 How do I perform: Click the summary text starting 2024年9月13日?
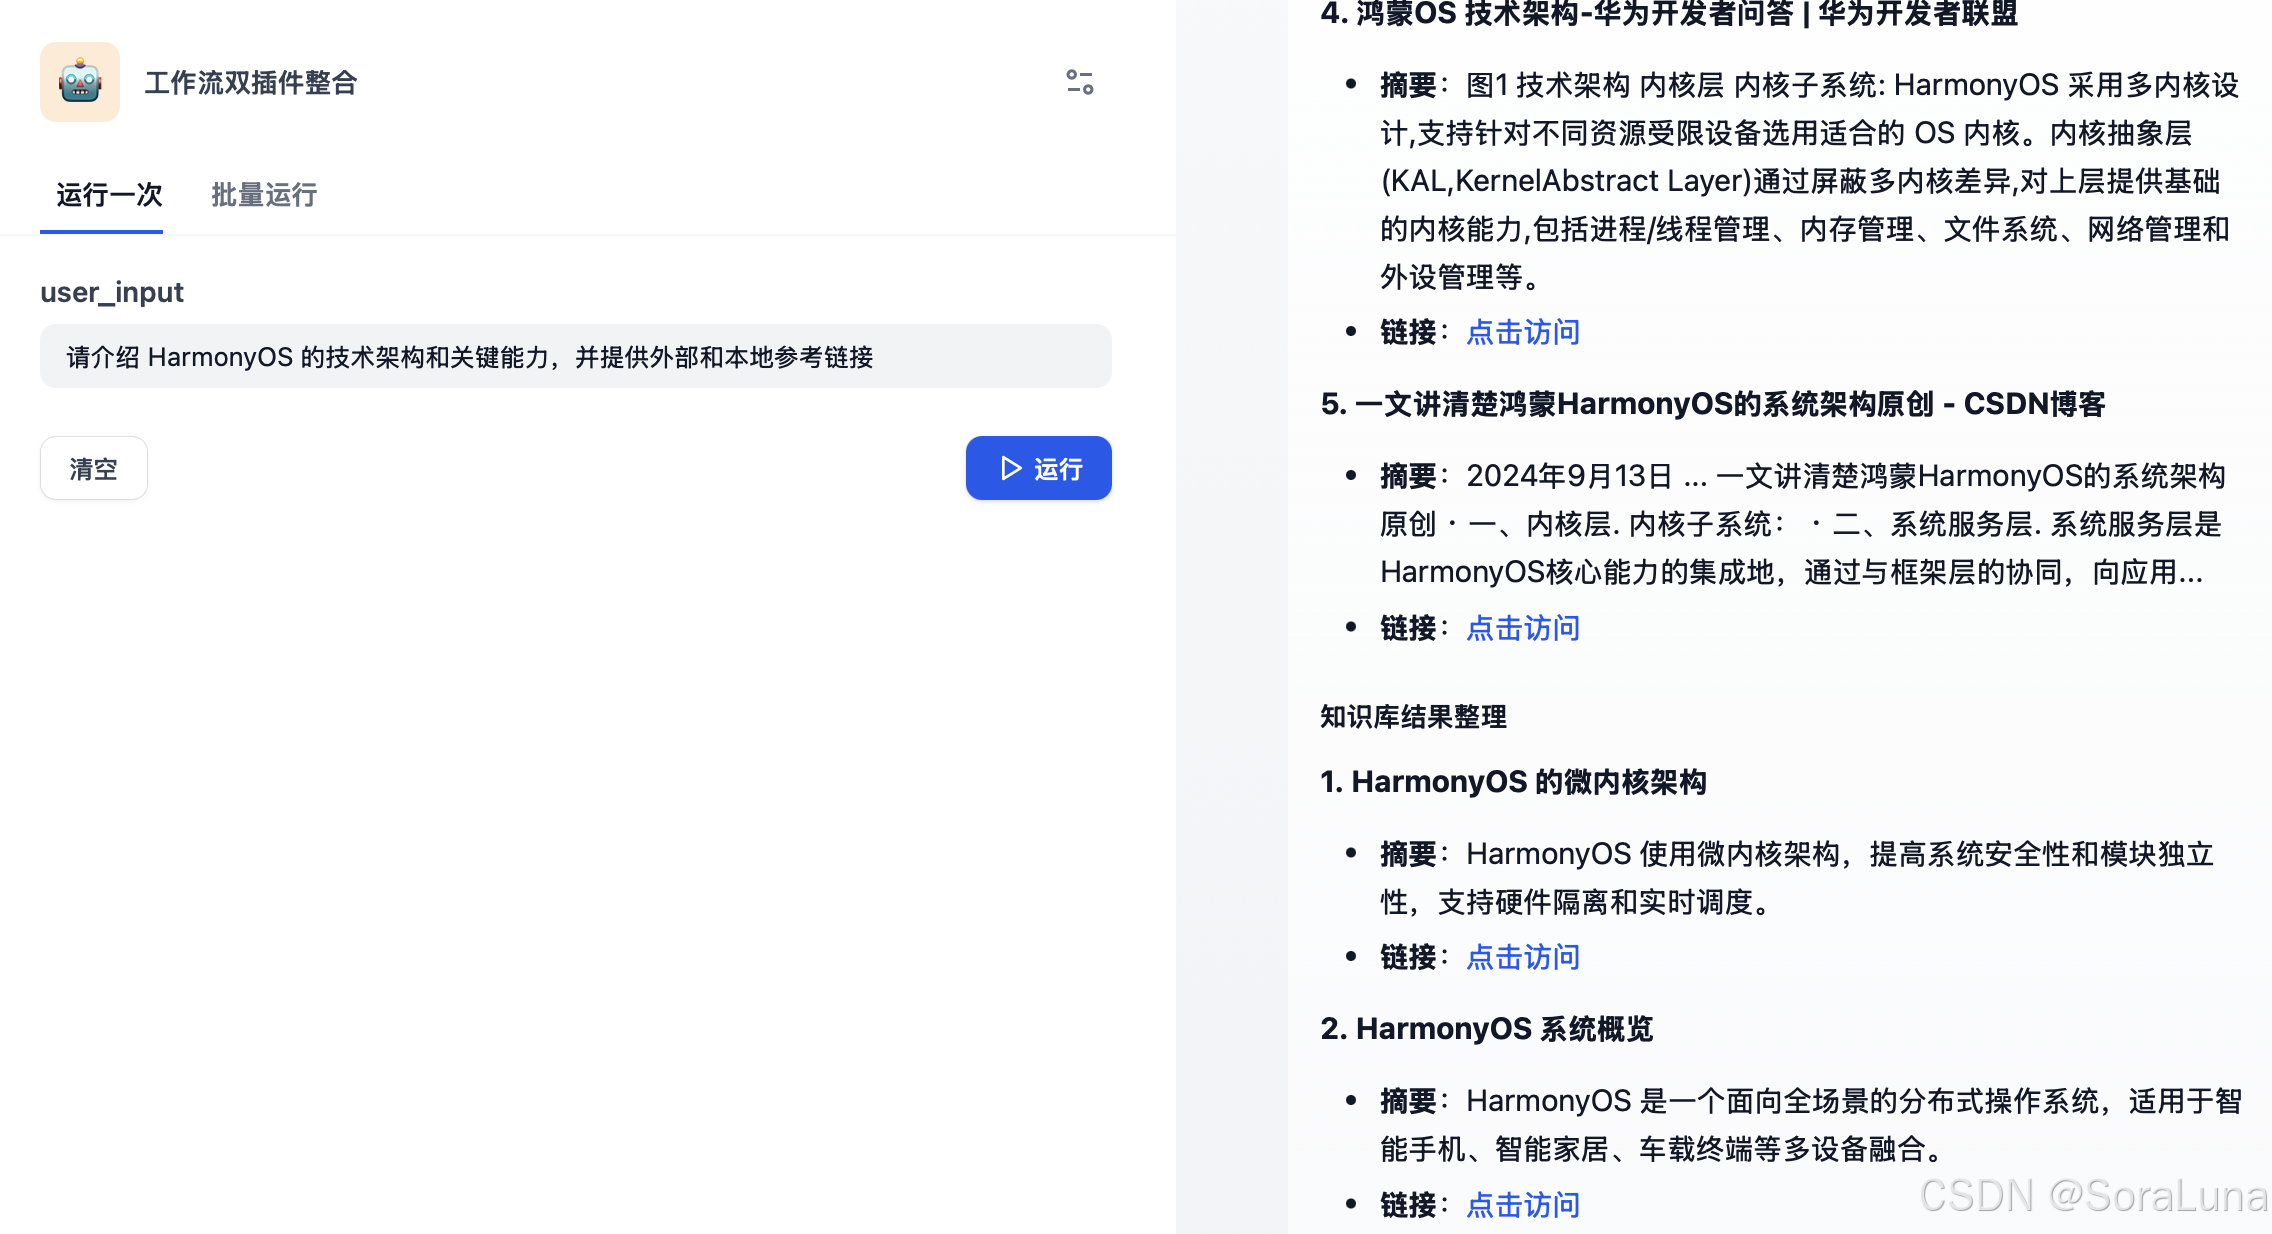point(1800,524)
